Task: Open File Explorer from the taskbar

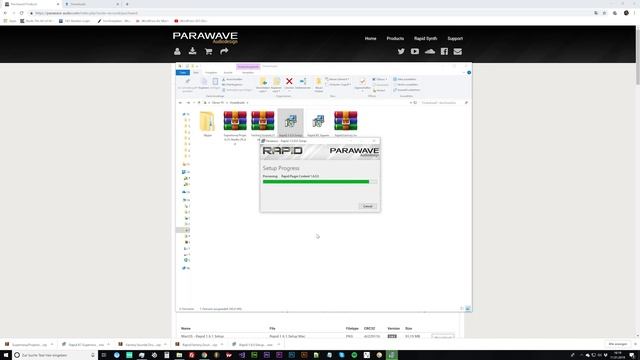Action: tap(179, 355)
